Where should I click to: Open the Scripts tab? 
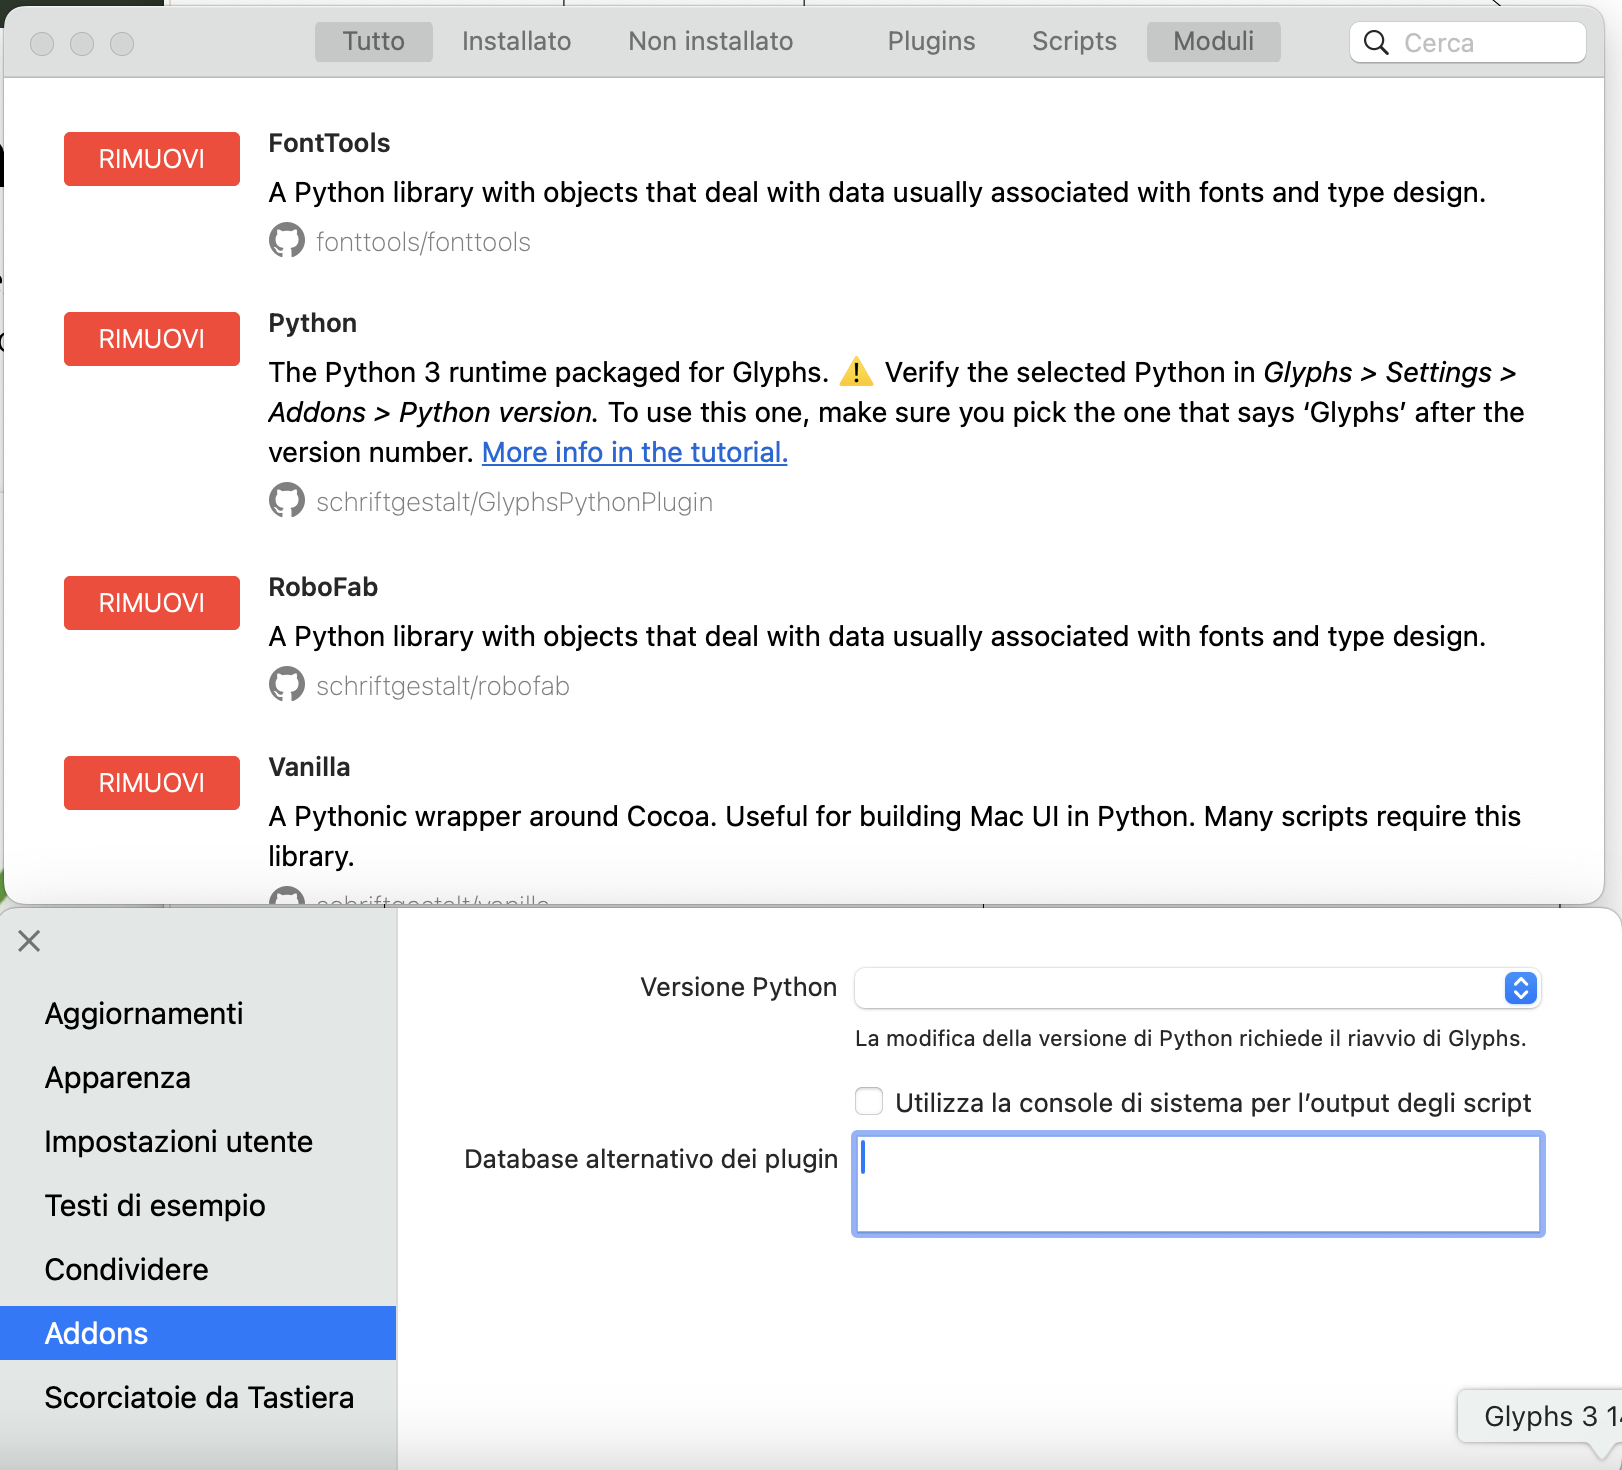1074,42
